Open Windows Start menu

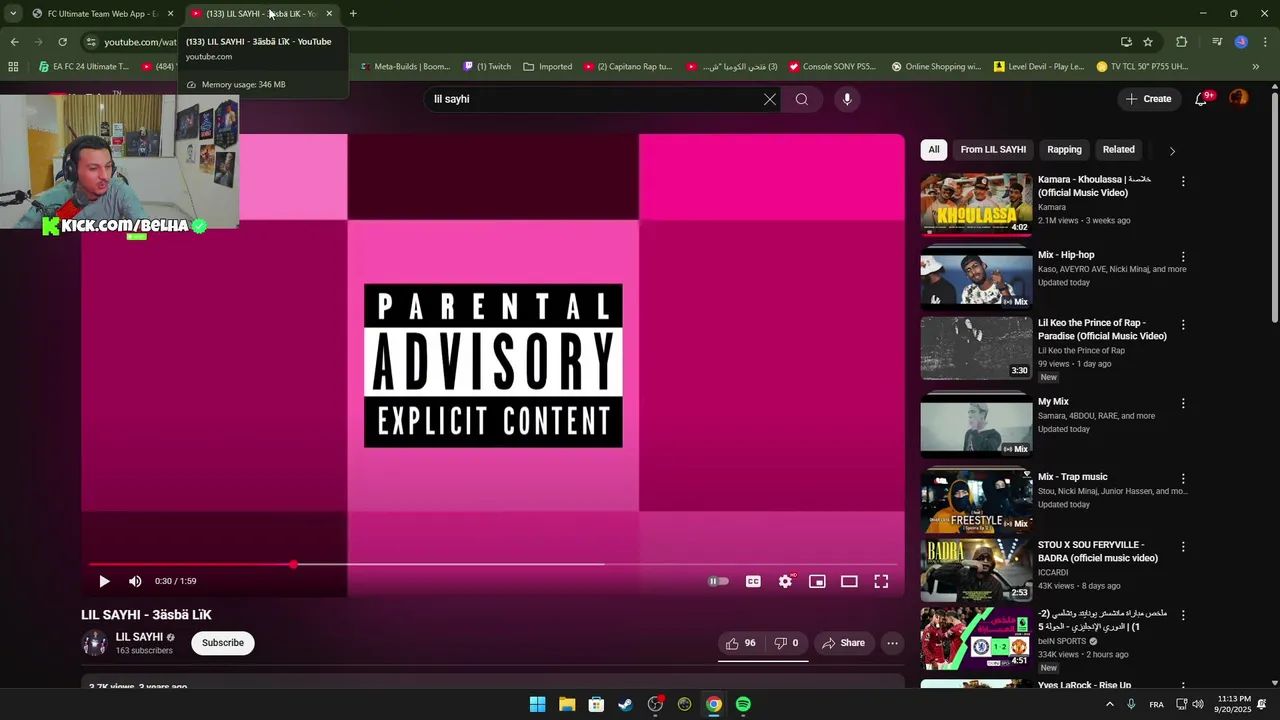538,704
